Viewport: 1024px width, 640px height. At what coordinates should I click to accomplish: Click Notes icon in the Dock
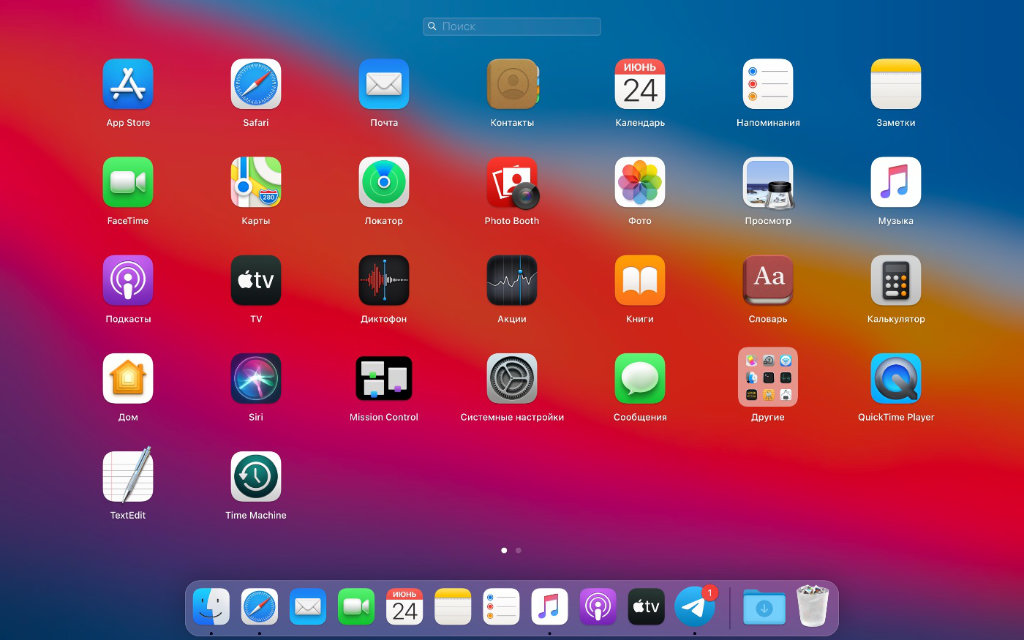coord(453,607)
